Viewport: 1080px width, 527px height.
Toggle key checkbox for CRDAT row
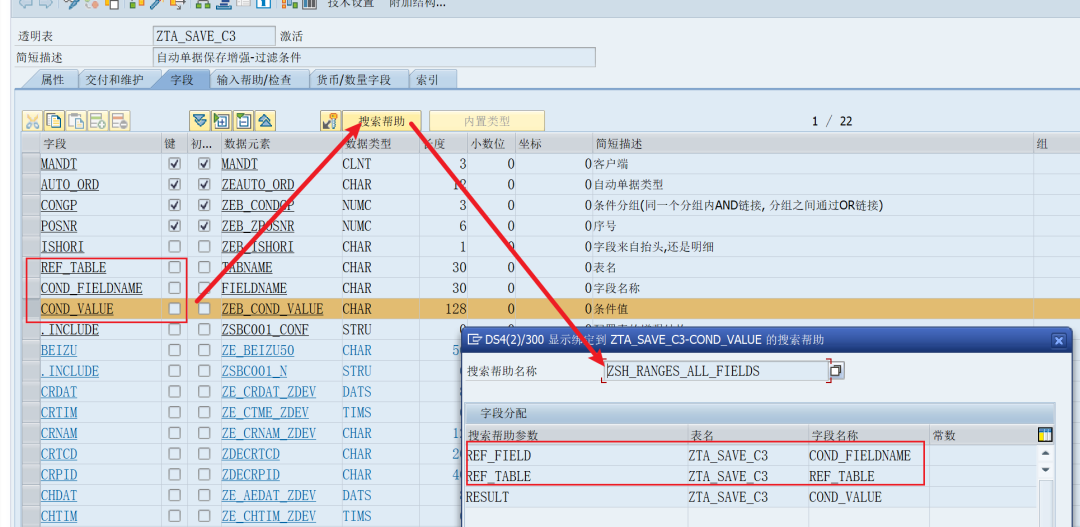[175, 391]
